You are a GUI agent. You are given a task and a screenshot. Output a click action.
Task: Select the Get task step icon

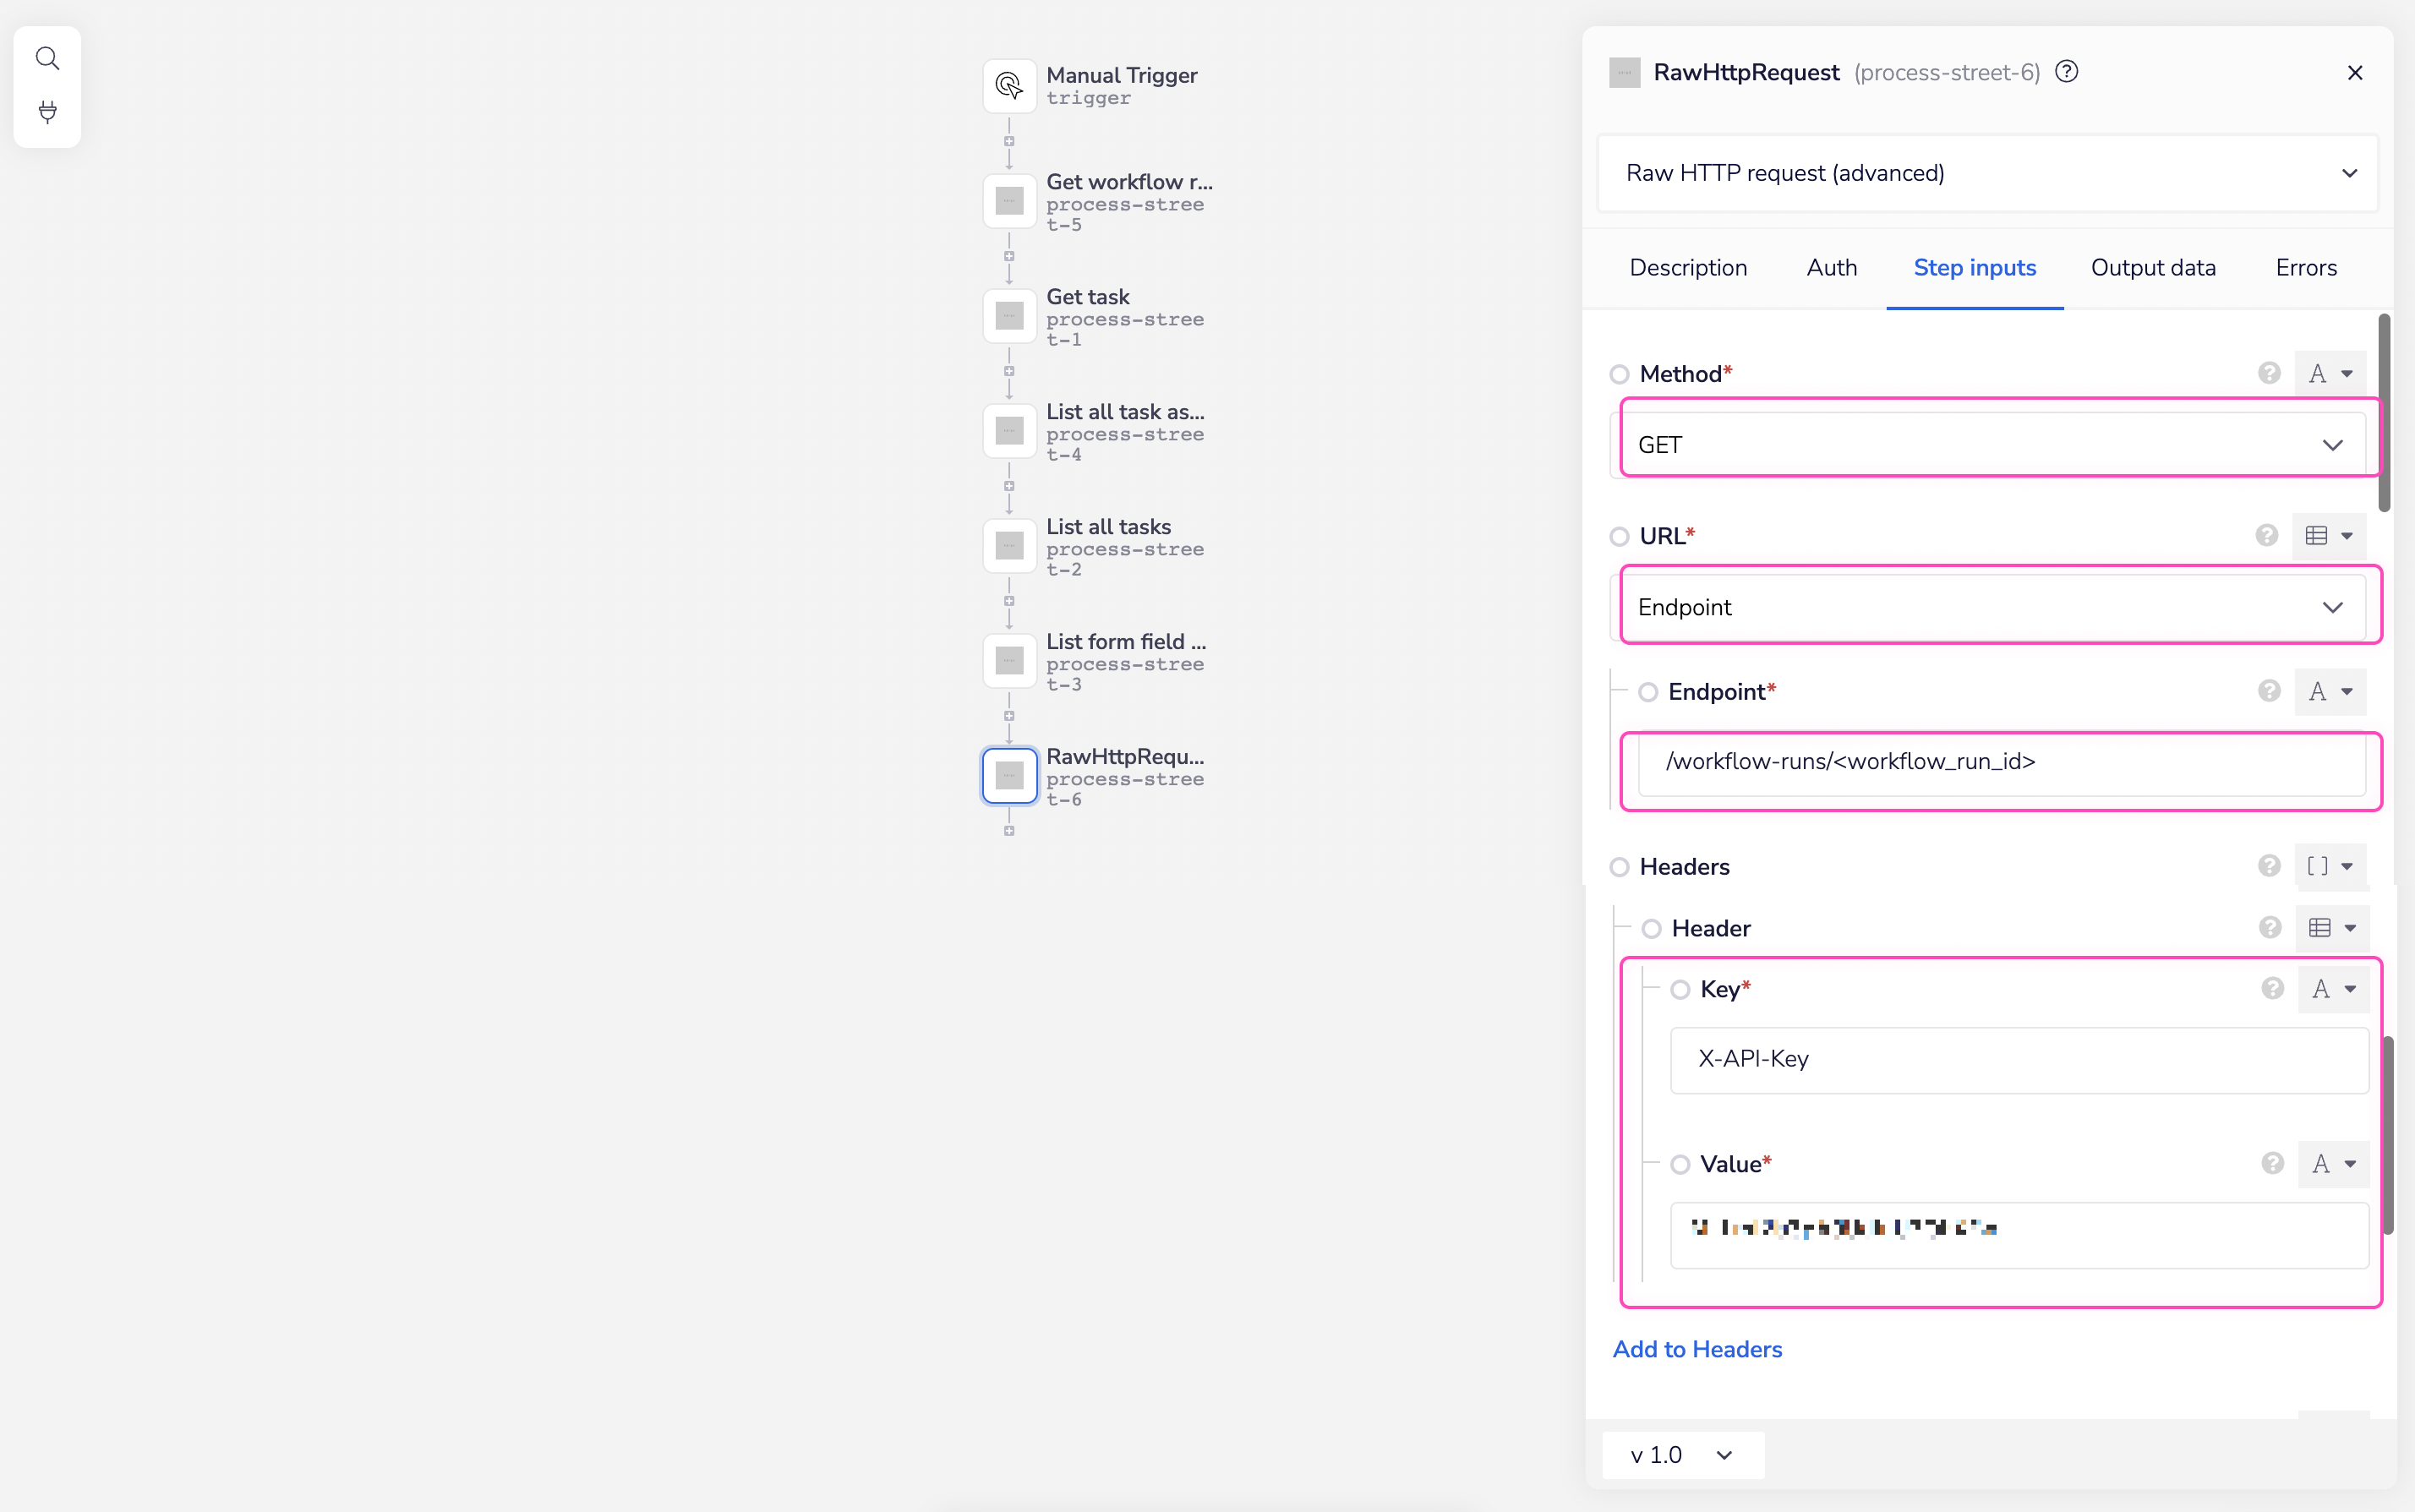click(x=1009, y=316)
